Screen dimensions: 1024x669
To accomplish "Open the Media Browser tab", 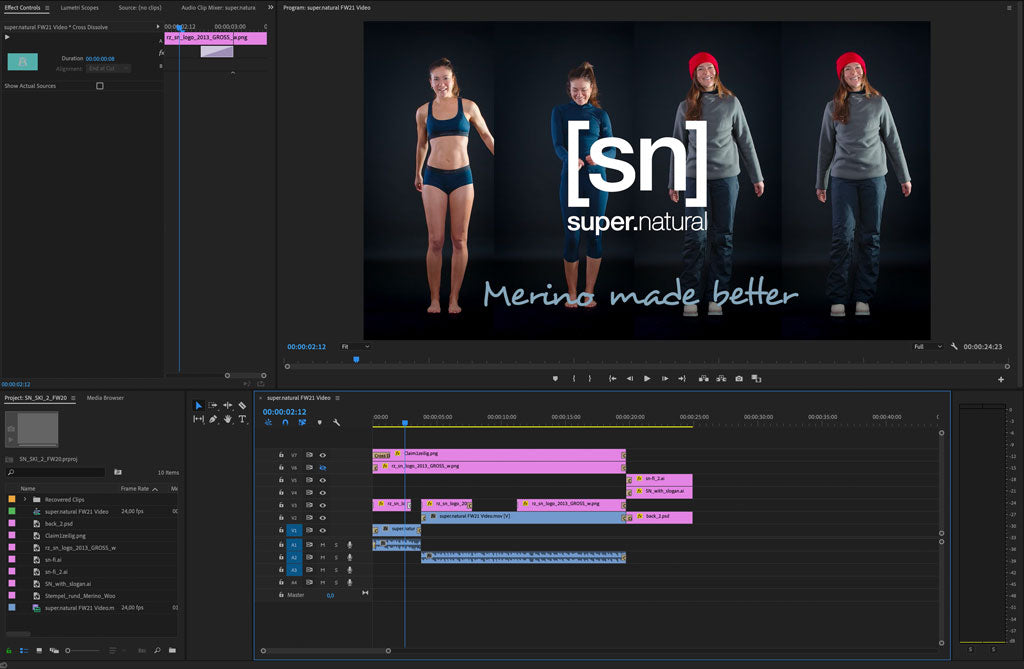I will (x=105, y=398).
